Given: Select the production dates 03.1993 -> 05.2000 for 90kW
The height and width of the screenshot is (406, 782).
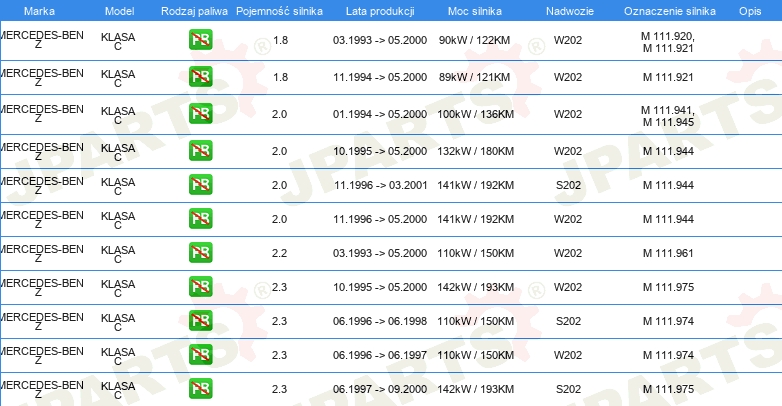Looking at the screenshot, I should pyautogui.click(x=380, y=40).
